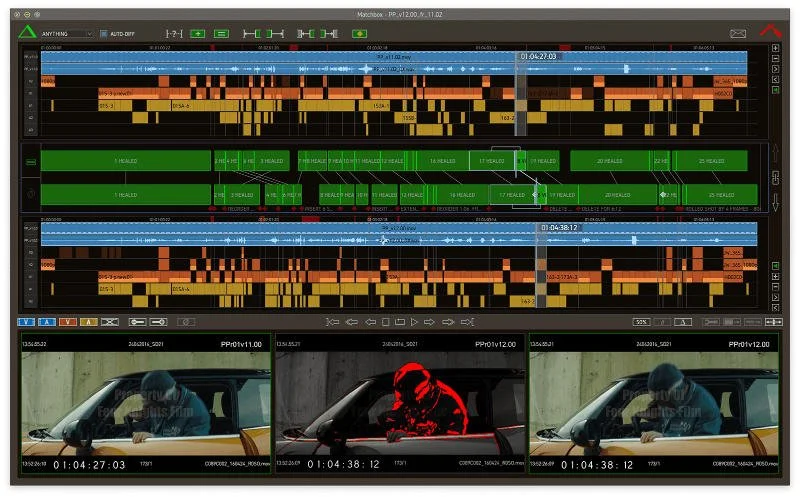The width and height of the screenshot is (800, 497).
Task: Click the extend-left block trim icon
Action: [x=252, y=34]
